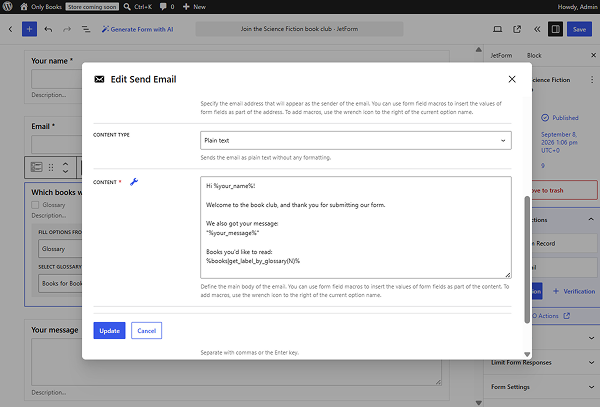Open the New content menu
The height and width of the screenshot is (407, 600).
(x=194, y=7)
